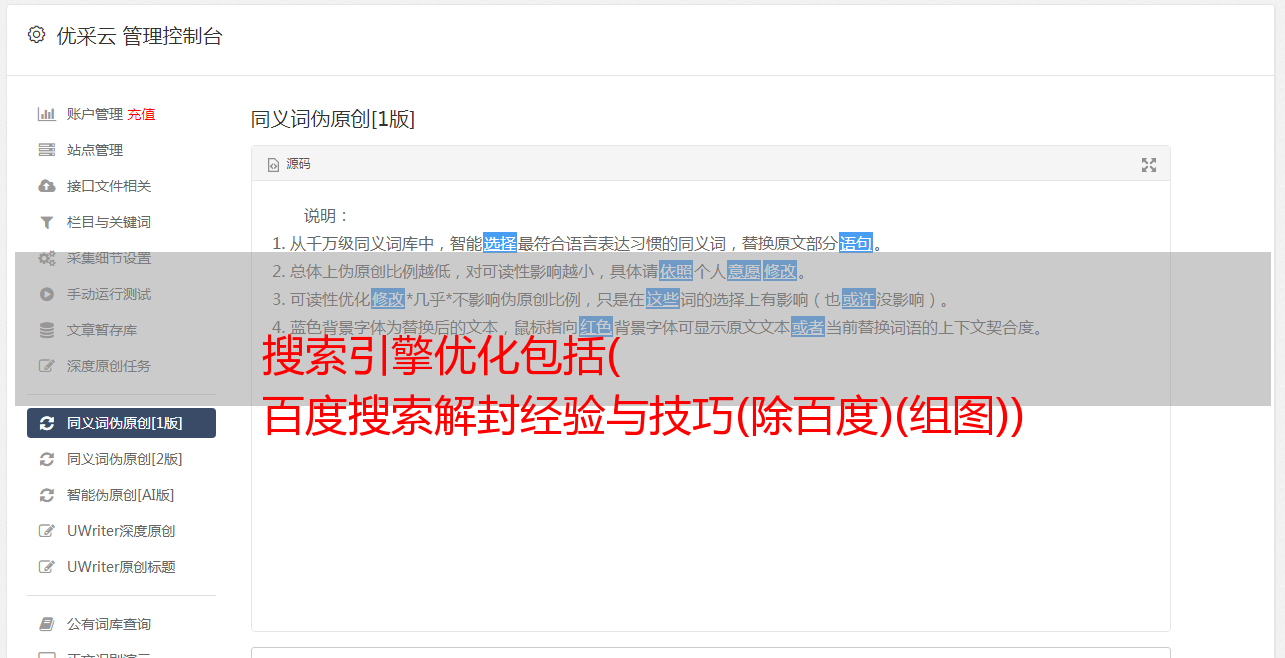
Task: Click the 优采云 管理控制台 title
Action: pos(139,36)
